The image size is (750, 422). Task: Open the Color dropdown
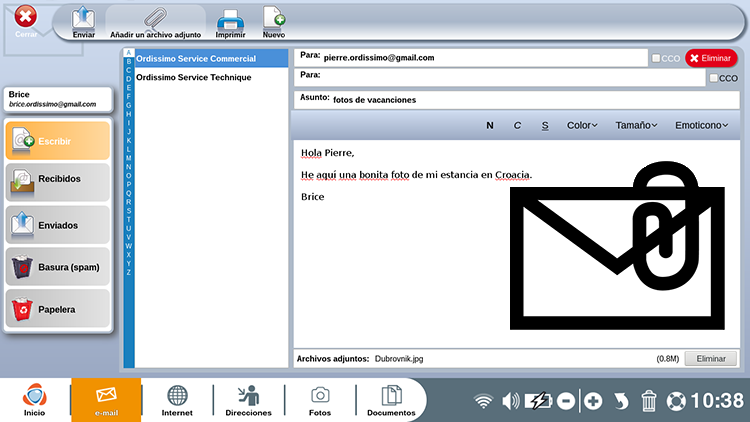tap(582, 125)
